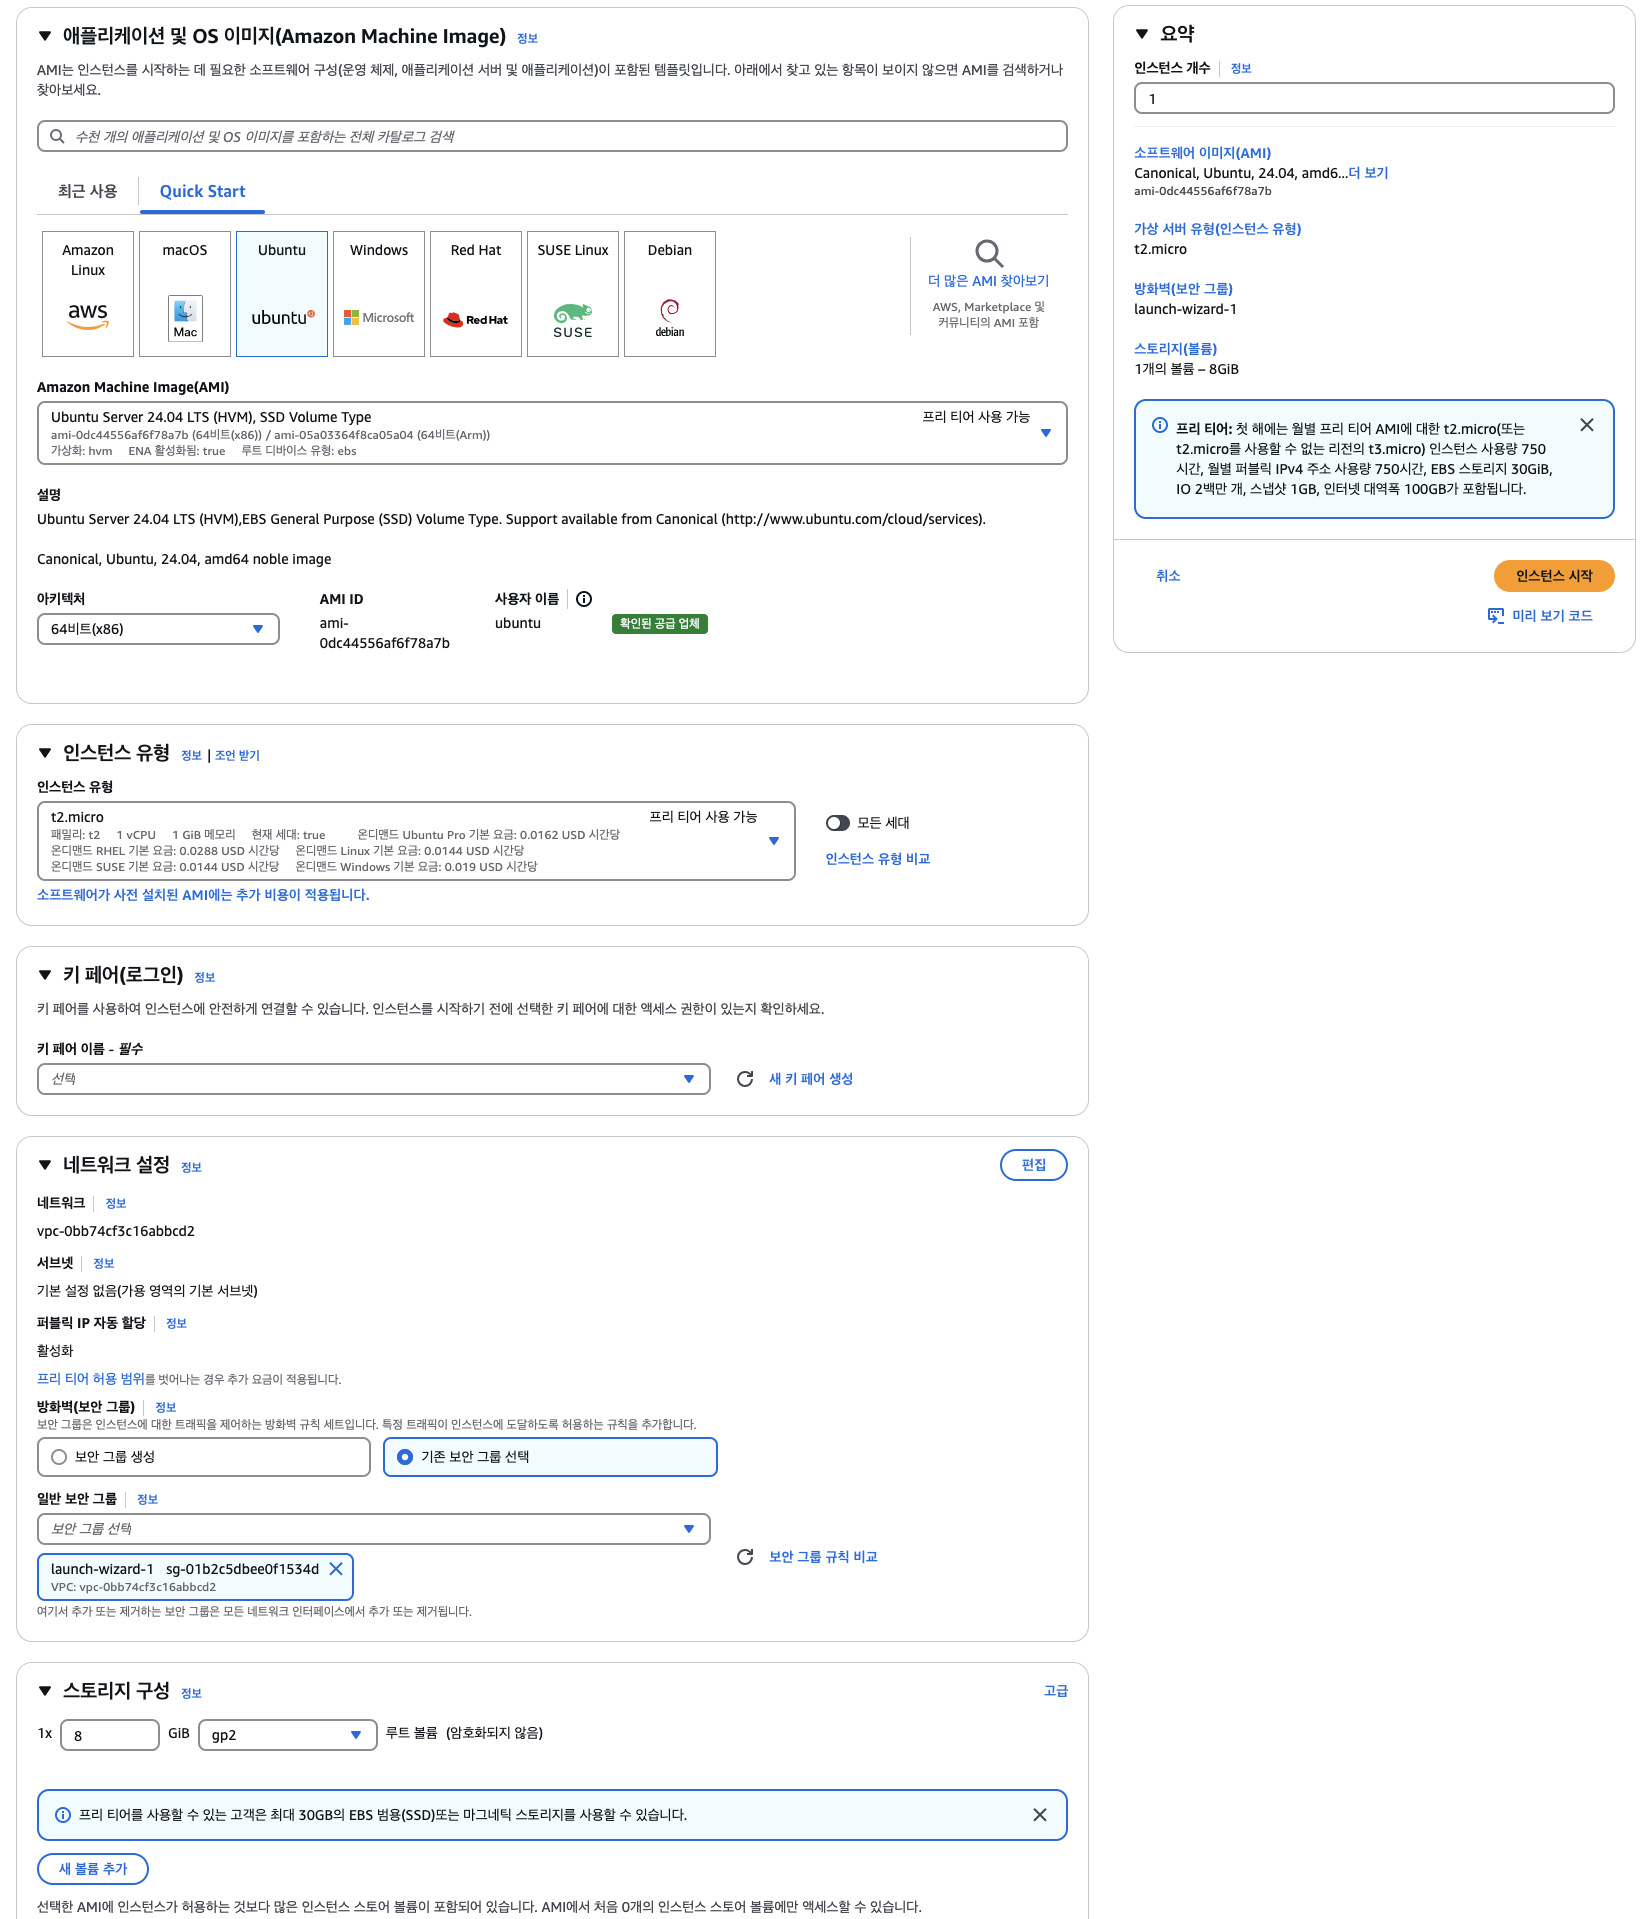
Task: Pick the Debian AMI tile
Action: point(670,294)
